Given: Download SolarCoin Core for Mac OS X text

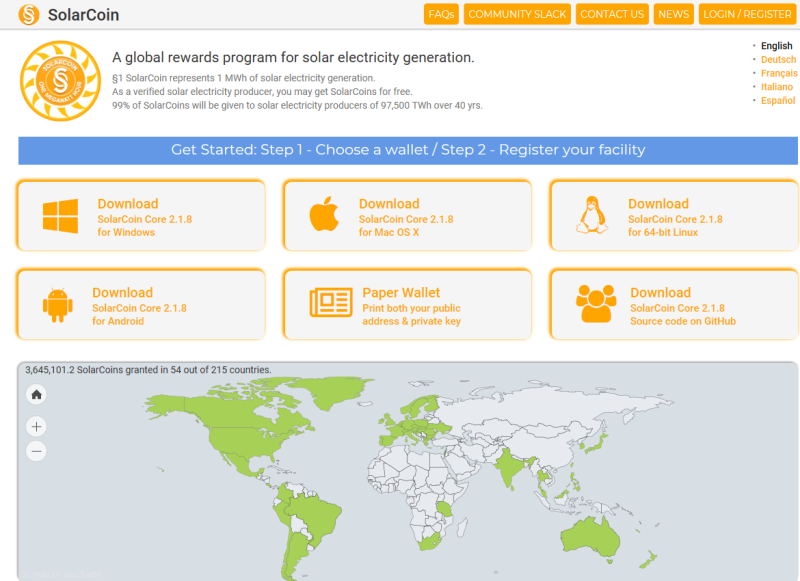Looking at the screenshot, I should click(406, 218).
